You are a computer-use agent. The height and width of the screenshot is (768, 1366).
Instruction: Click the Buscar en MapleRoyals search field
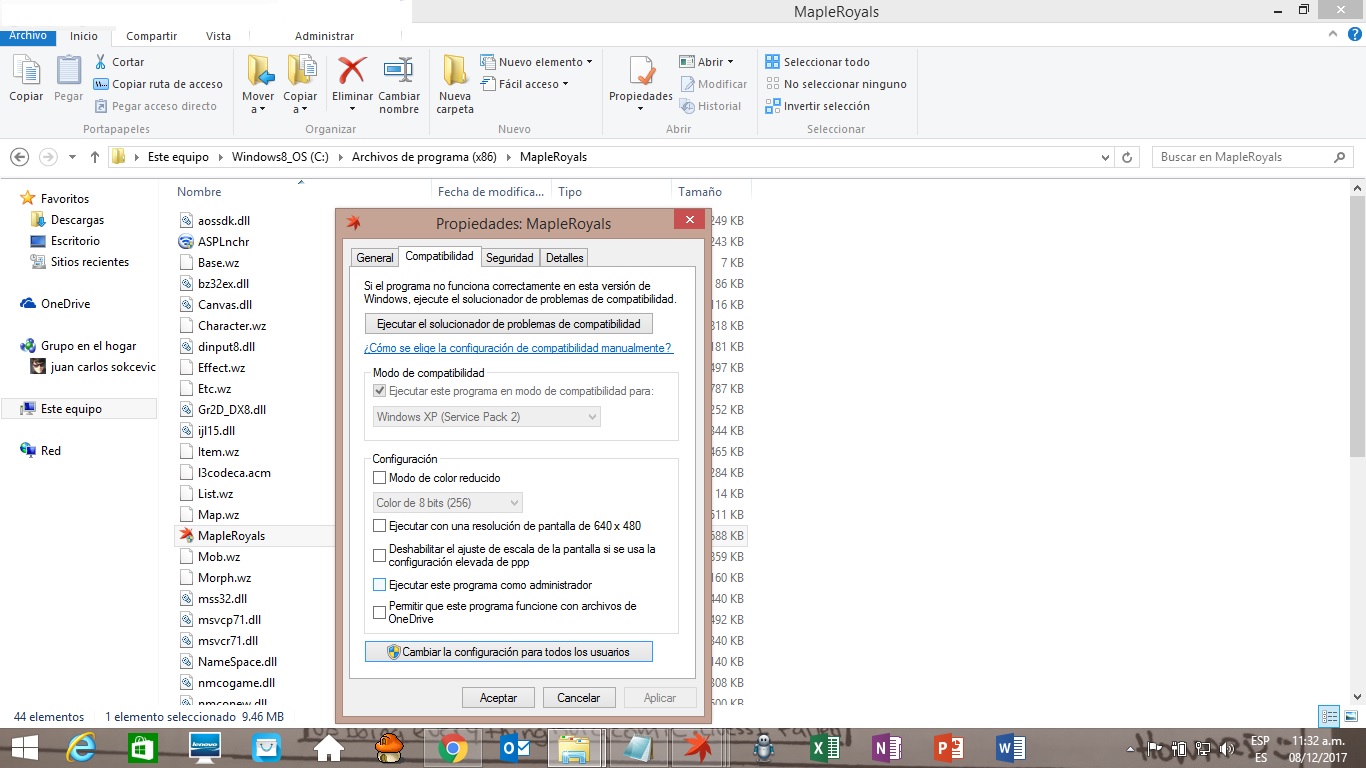click(1243, 157)
